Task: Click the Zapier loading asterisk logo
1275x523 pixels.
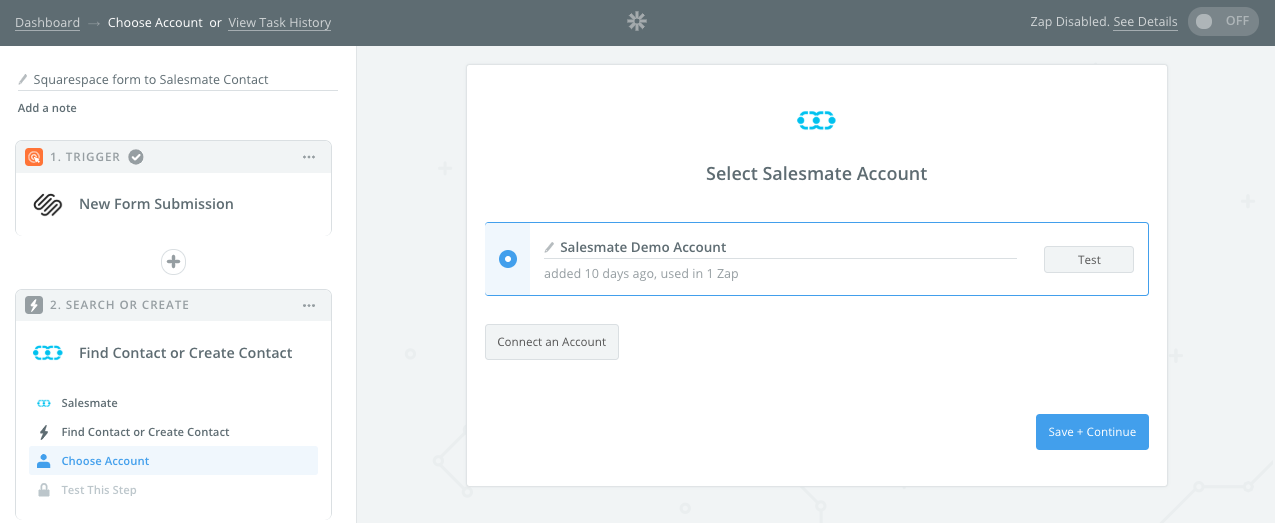Action: pyautogui.click(x=637, y=21)
